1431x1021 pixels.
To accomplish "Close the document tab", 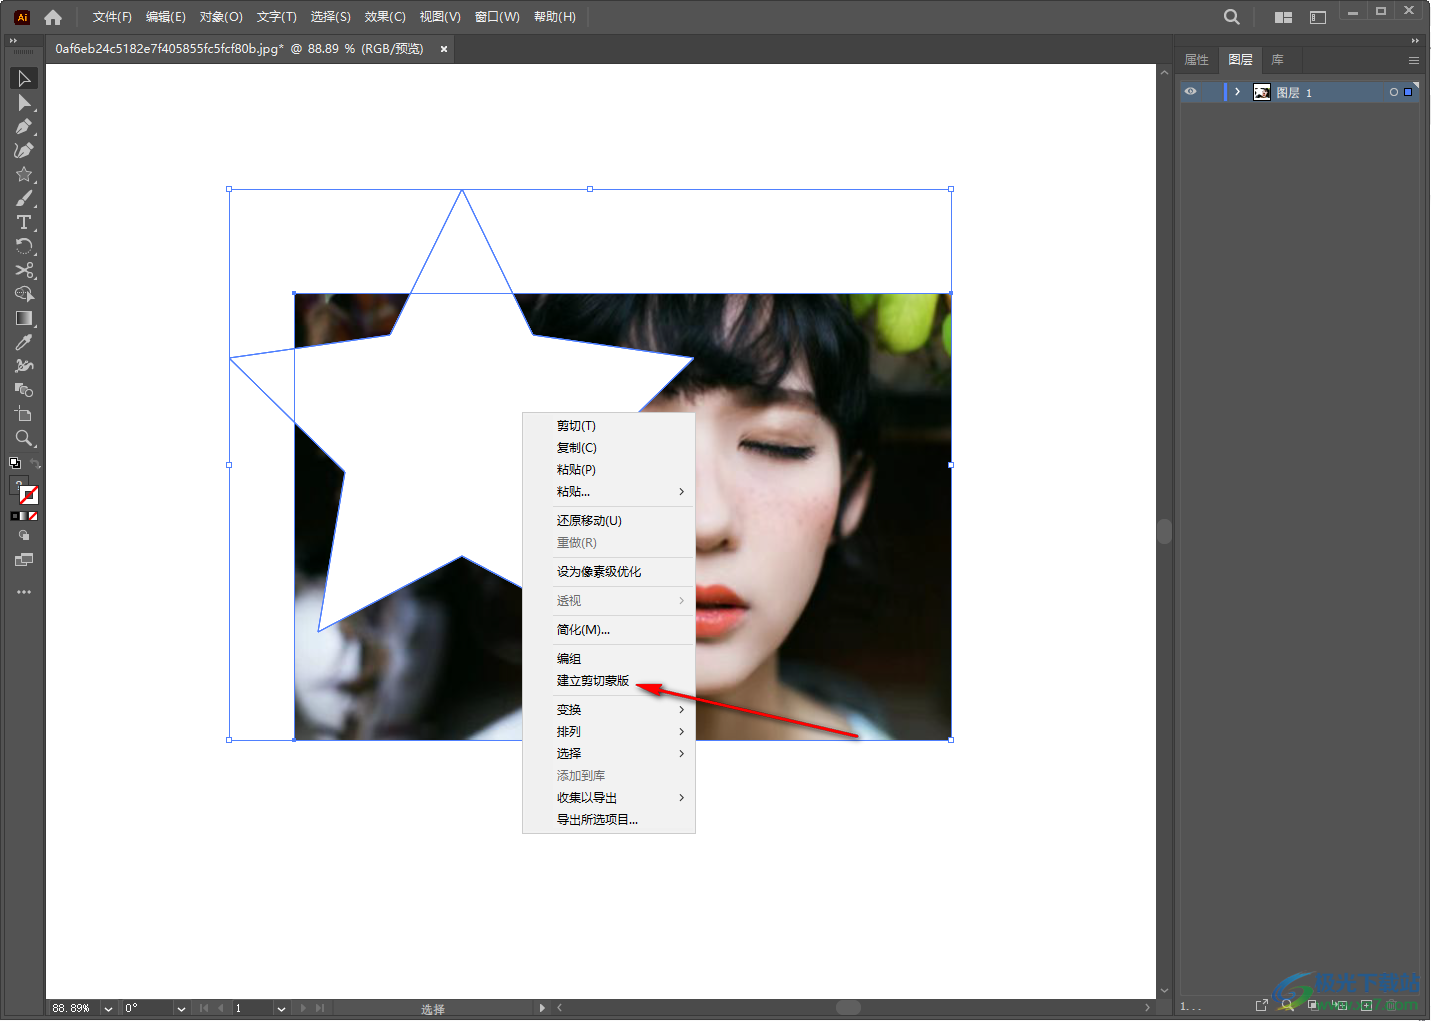I will pos(444,49).
